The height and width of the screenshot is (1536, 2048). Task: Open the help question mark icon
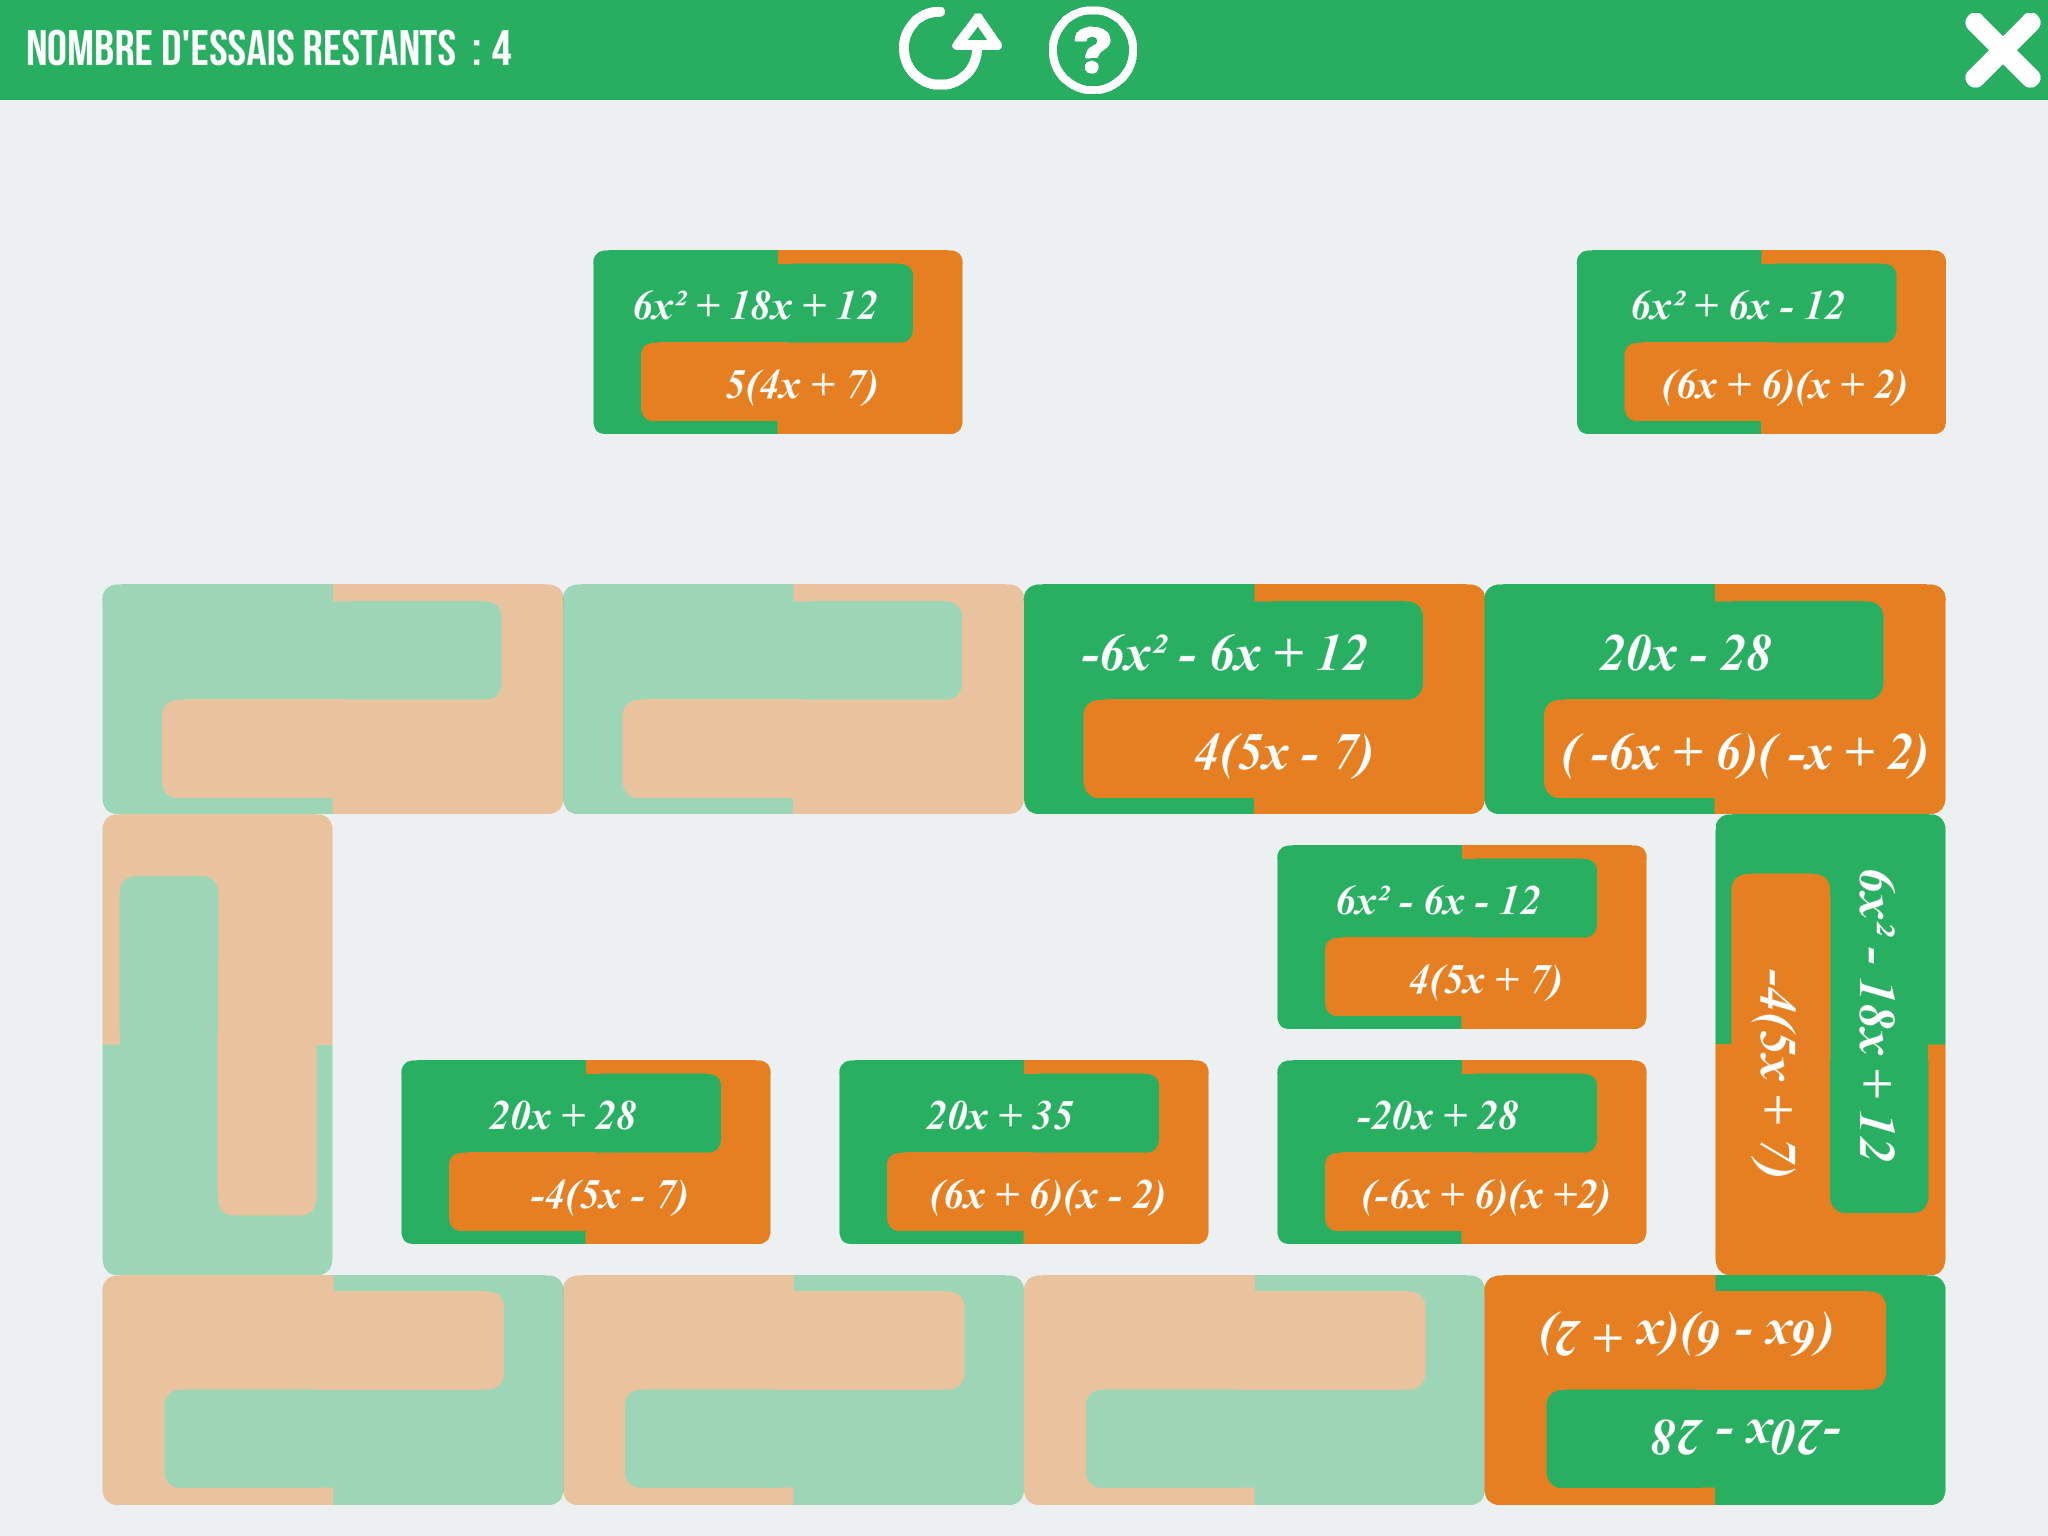(1092, 49)
